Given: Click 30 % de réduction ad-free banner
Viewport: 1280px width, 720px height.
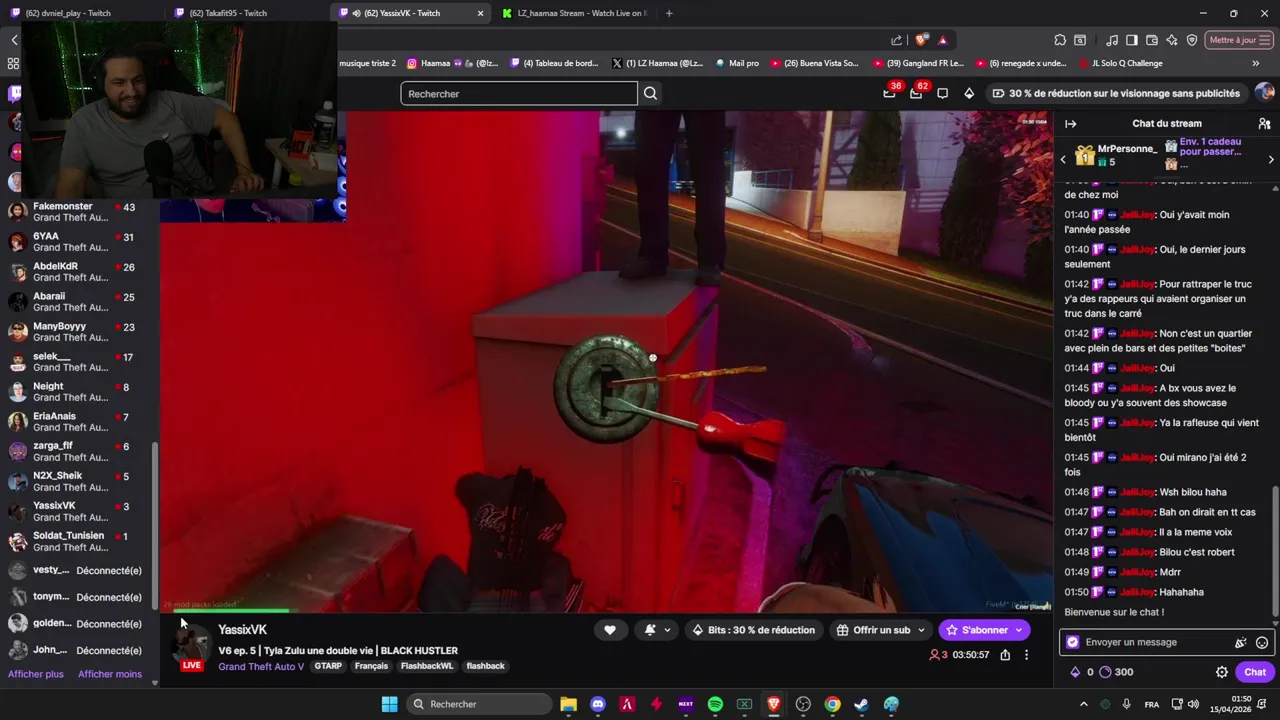Looking at the screenshot, I should (x=1115, y=93).
